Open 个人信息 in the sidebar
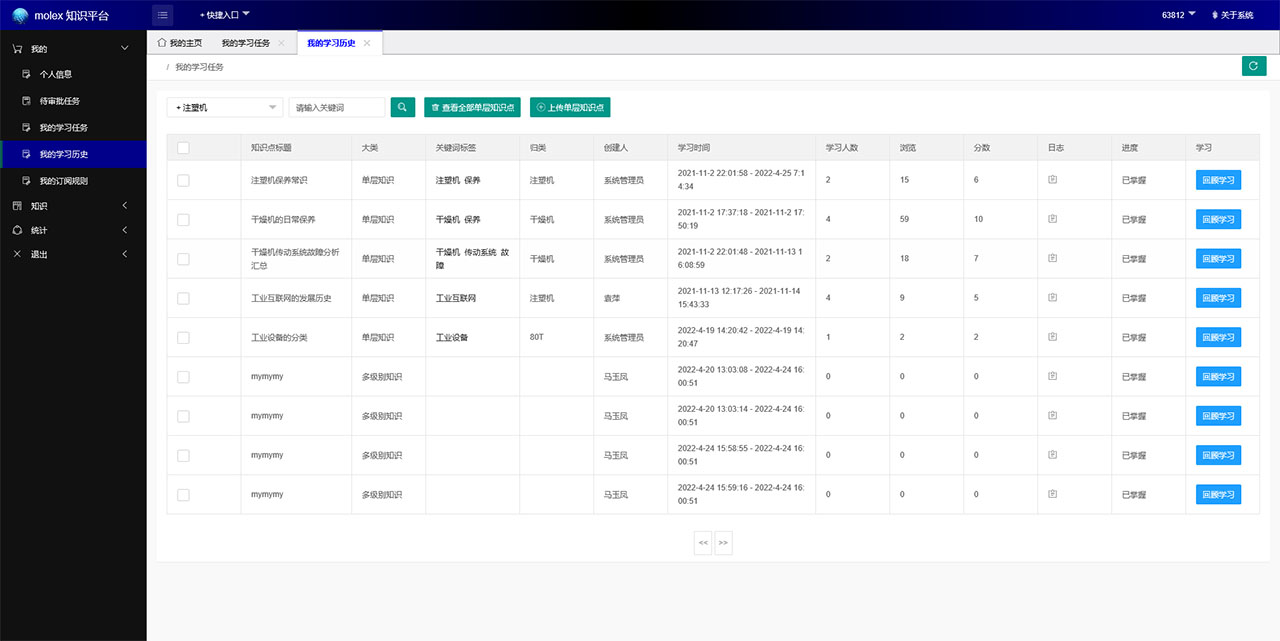Screen dimensions: 1280x641 pyautogui.click(x=55, y=74)
